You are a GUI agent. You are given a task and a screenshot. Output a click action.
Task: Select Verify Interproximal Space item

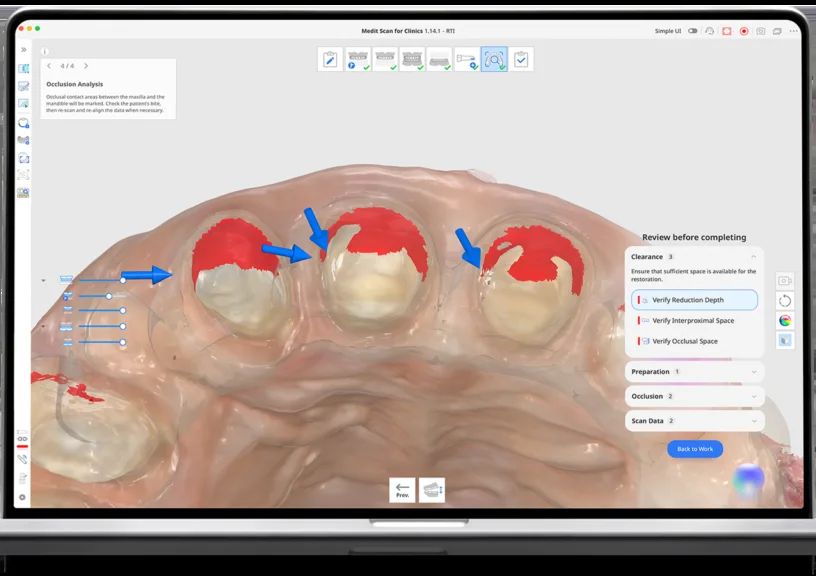coord(694,321)
